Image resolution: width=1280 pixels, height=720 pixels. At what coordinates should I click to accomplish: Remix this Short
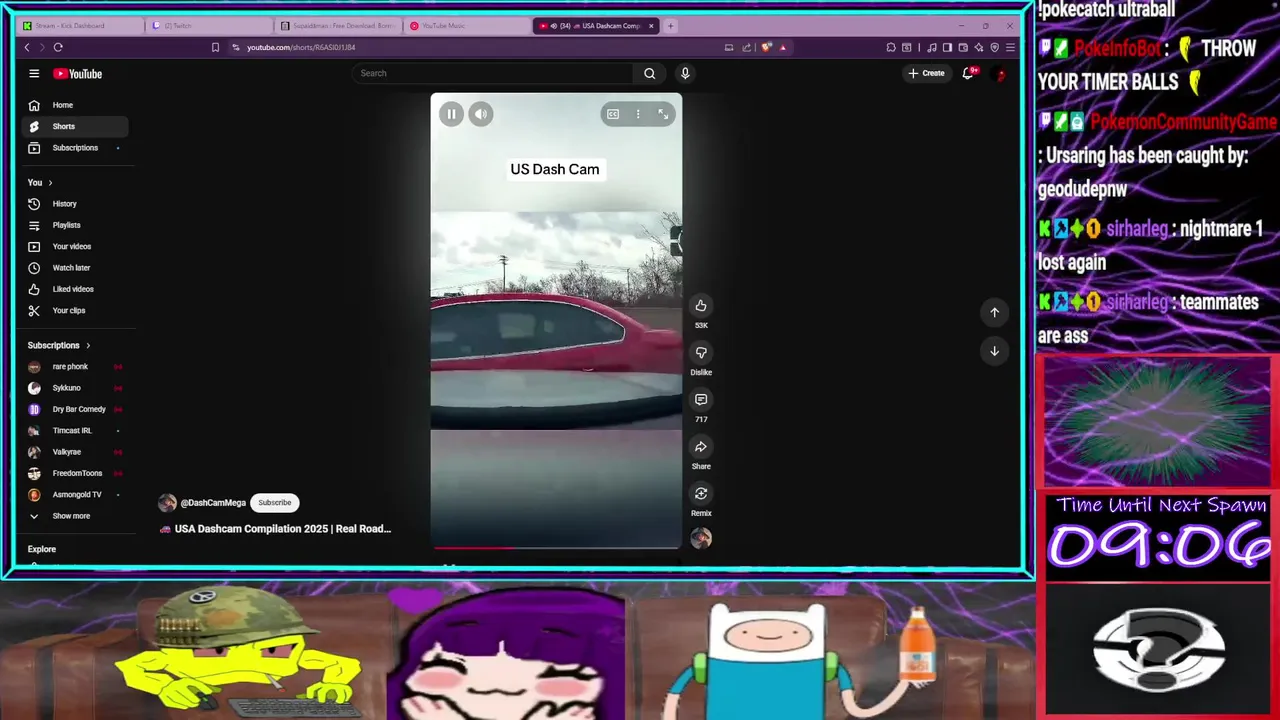(x=701, y=494)
